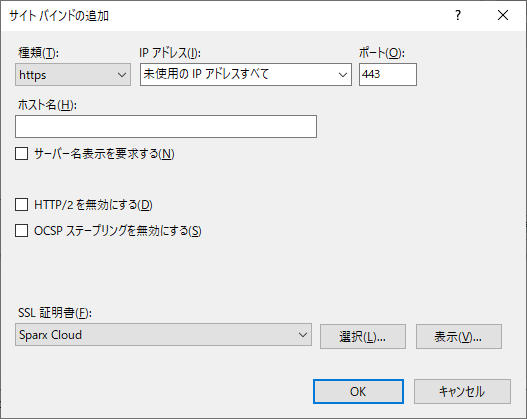Click the ポート(O) label
527x419 pixels.
pyautogui.click(x=382, y=53)
